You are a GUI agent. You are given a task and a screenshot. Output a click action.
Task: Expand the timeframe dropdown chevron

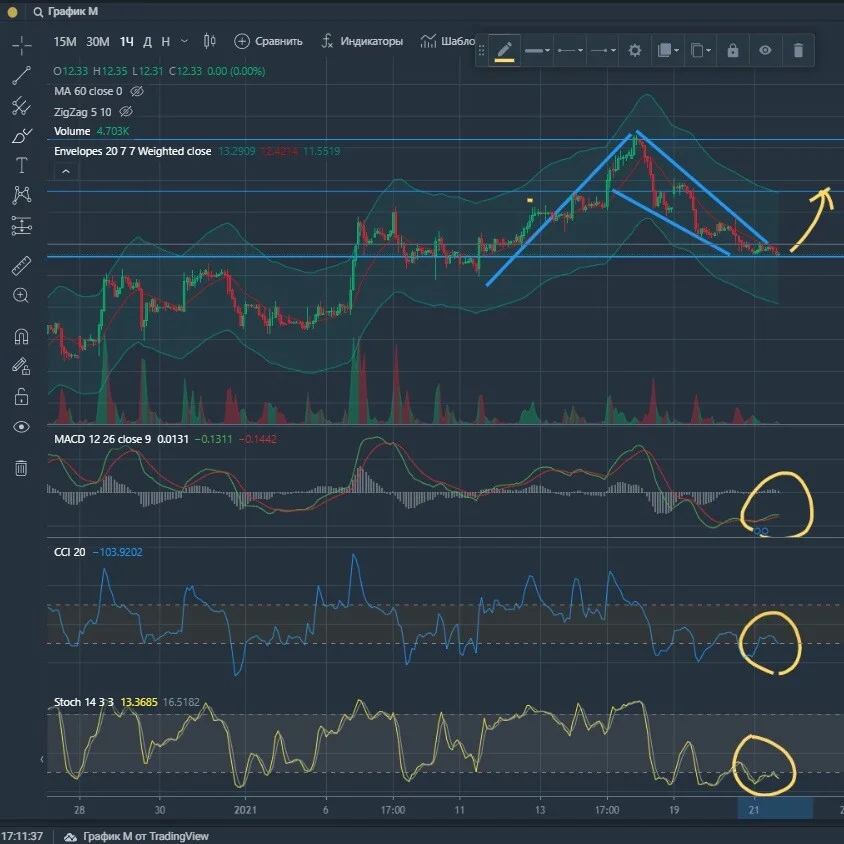[184, 41]
